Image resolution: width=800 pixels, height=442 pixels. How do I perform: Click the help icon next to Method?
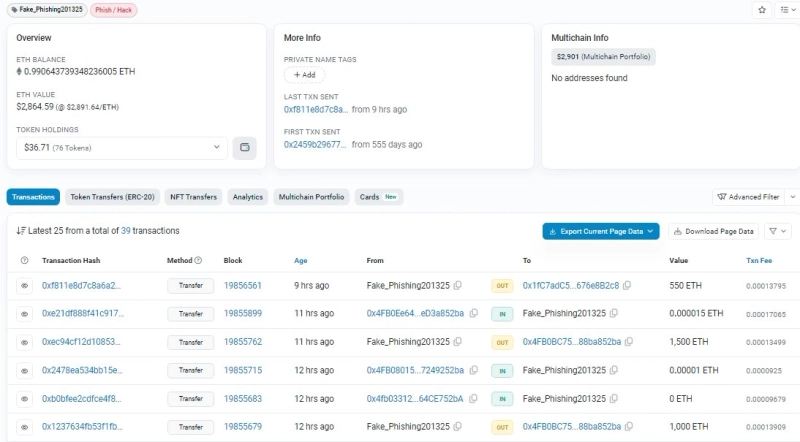click(x=198, y=261)
